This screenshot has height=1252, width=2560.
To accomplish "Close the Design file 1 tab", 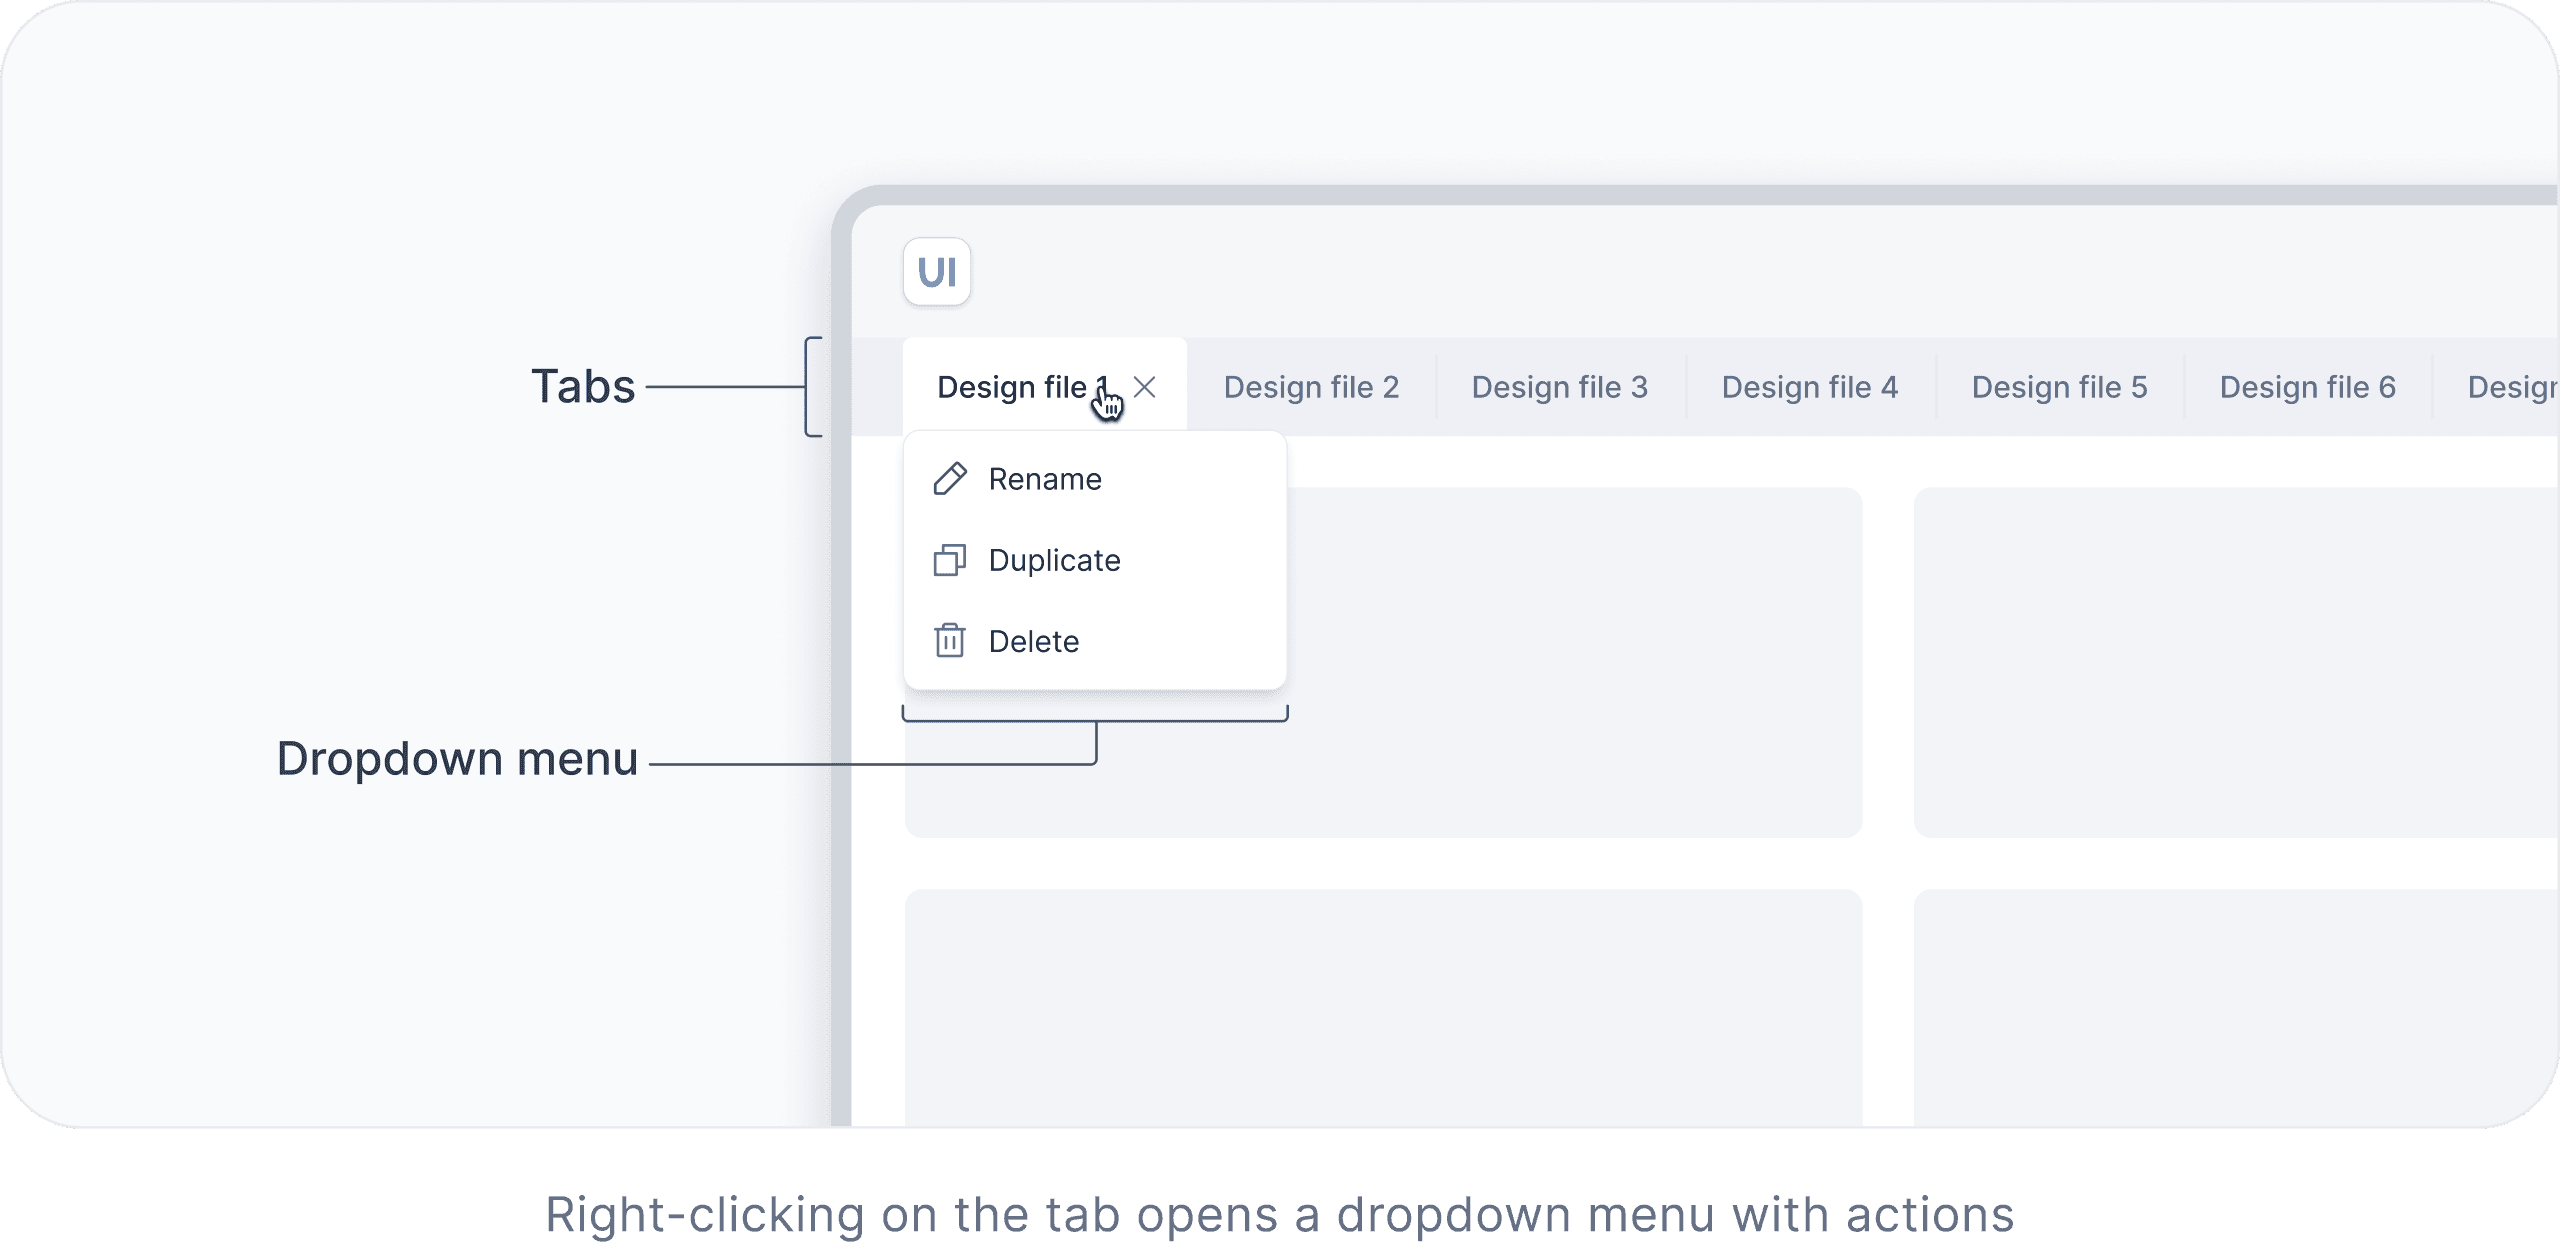I will click(x=1145, y=387).
